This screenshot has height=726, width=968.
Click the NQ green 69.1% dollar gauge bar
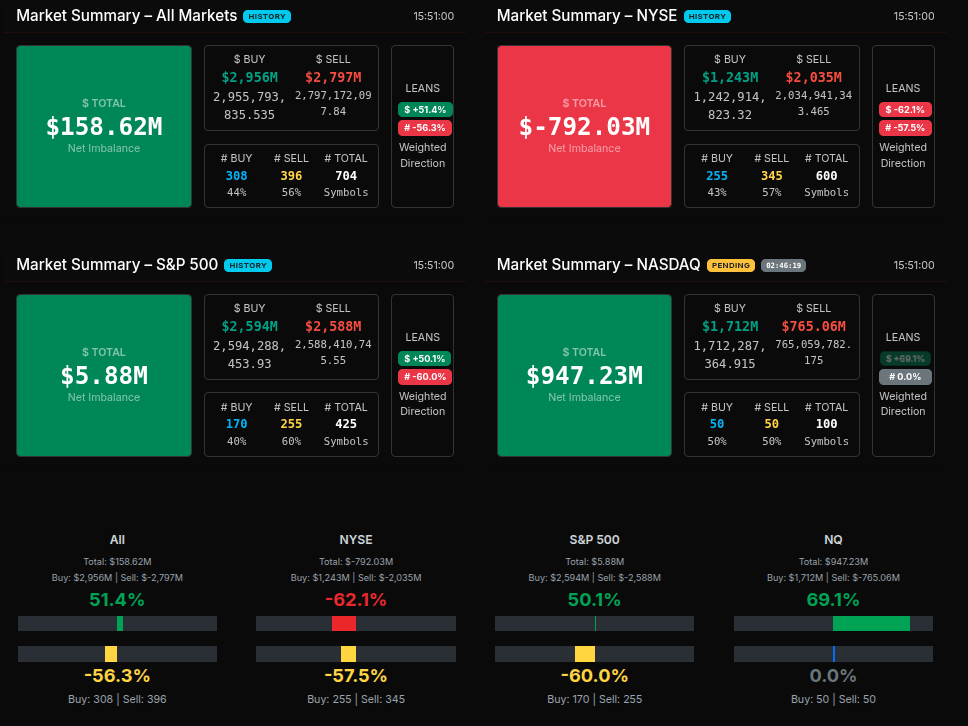871,623
